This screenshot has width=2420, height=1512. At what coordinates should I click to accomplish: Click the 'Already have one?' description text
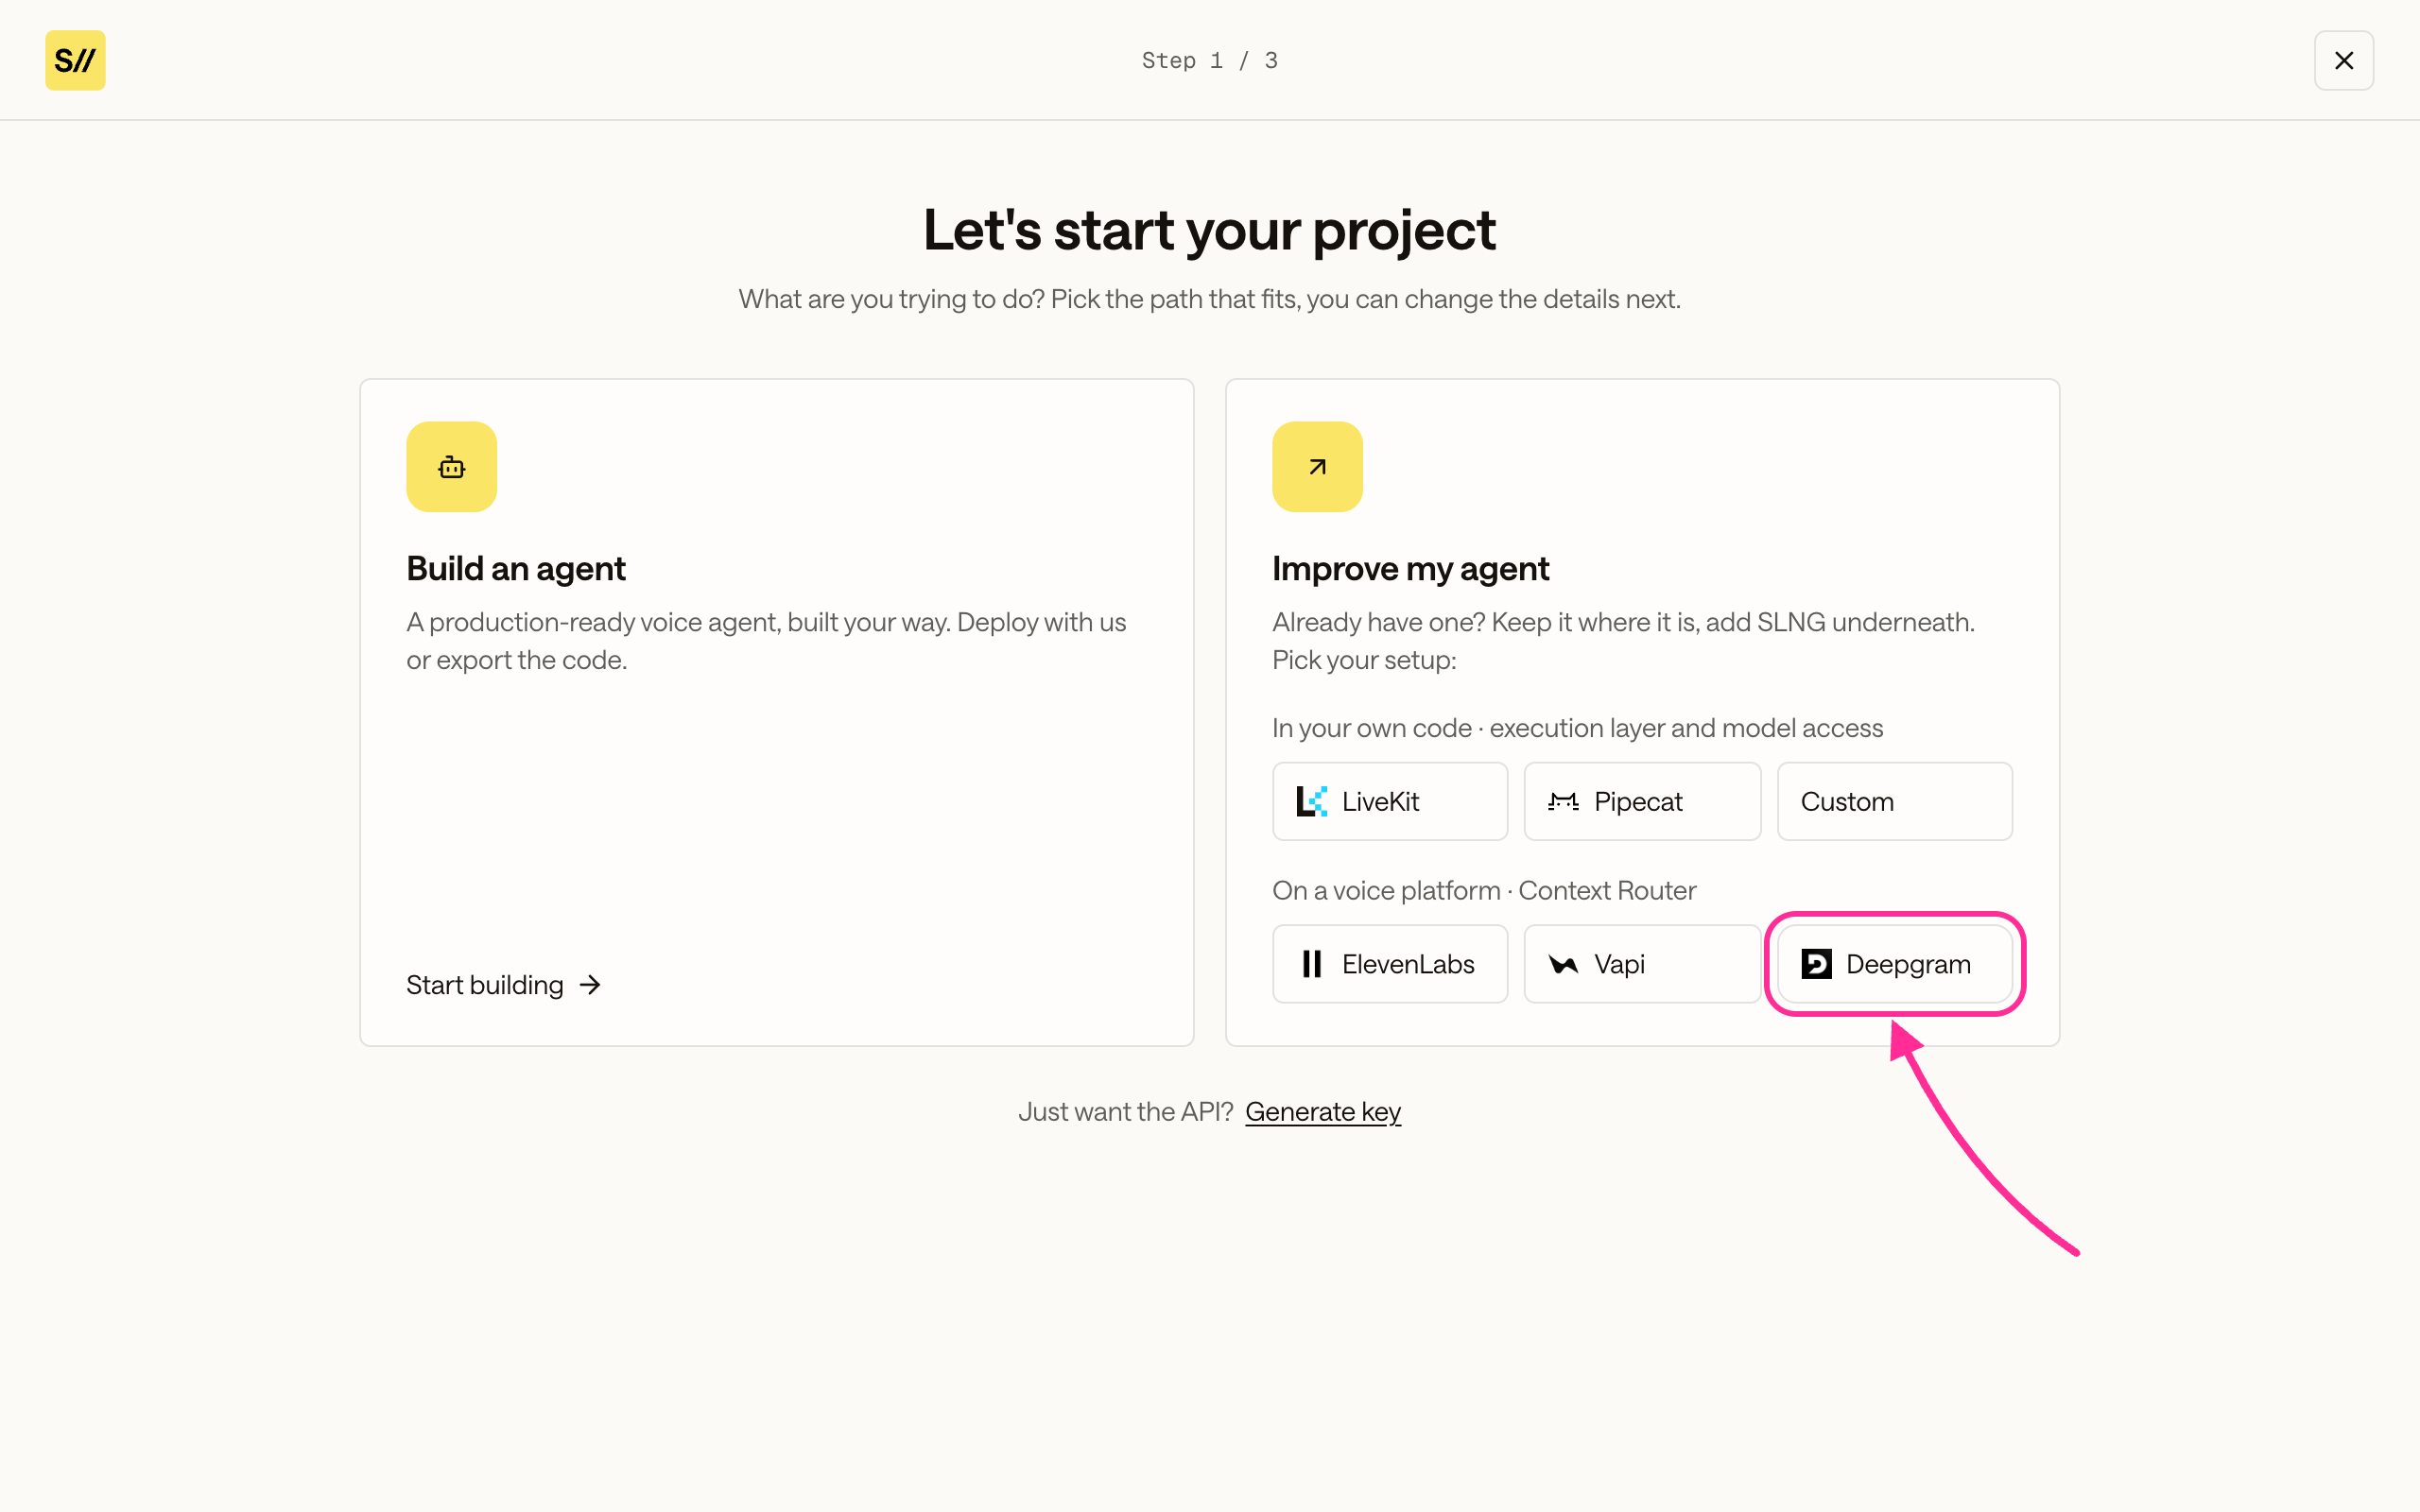(x=1623, y=641)
